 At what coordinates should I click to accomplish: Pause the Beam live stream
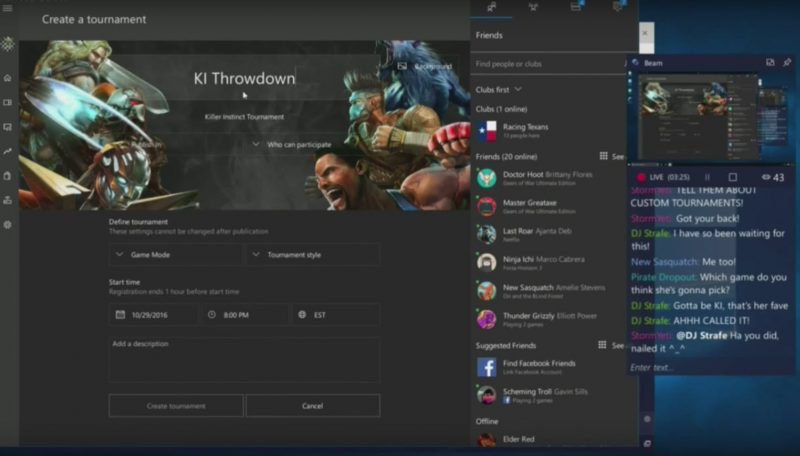(707, 177)
